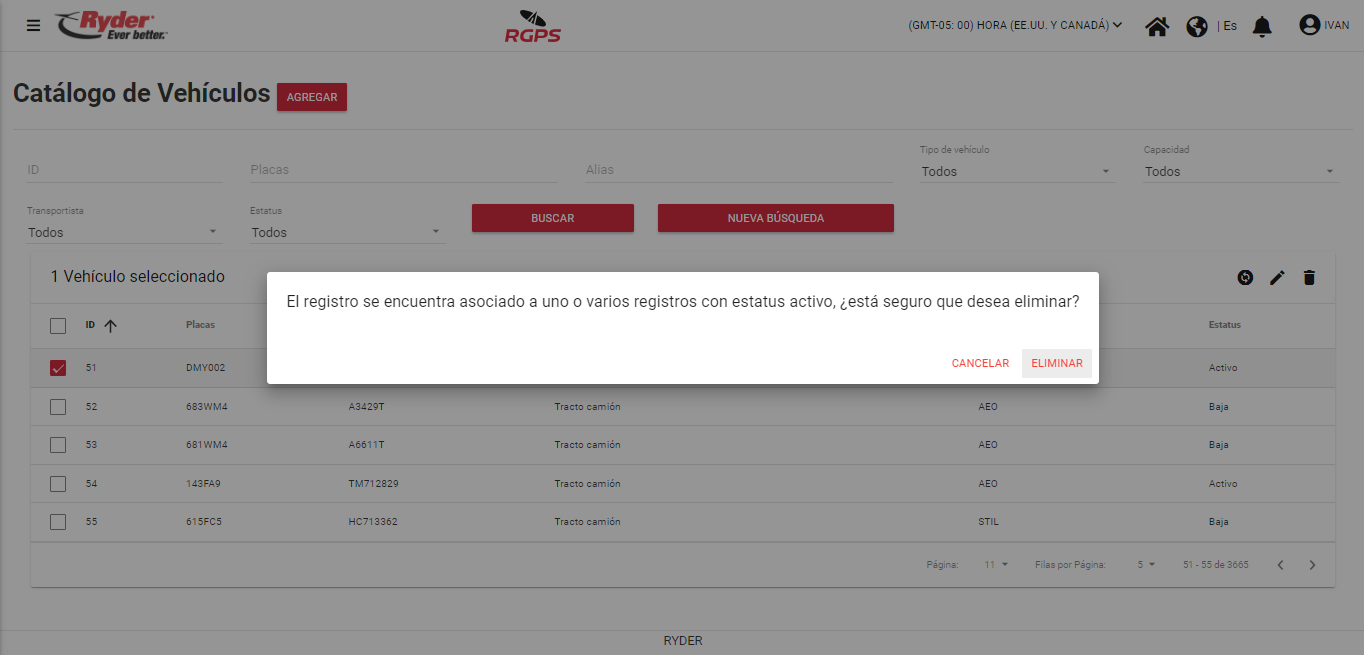
Task: Click the globe language icon
Action: click(1197, 26)
